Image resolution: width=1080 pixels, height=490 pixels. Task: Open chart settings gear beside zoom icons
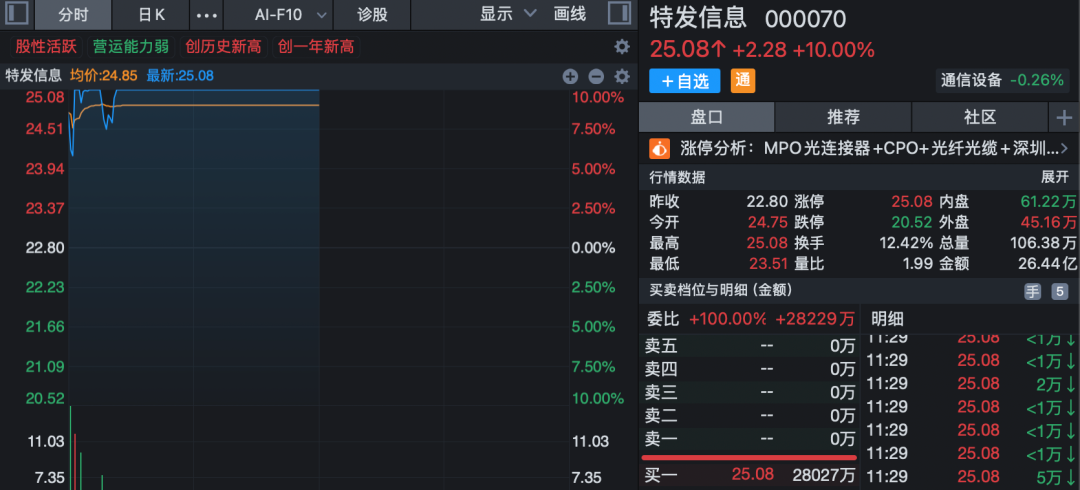(x=622, y=76)
